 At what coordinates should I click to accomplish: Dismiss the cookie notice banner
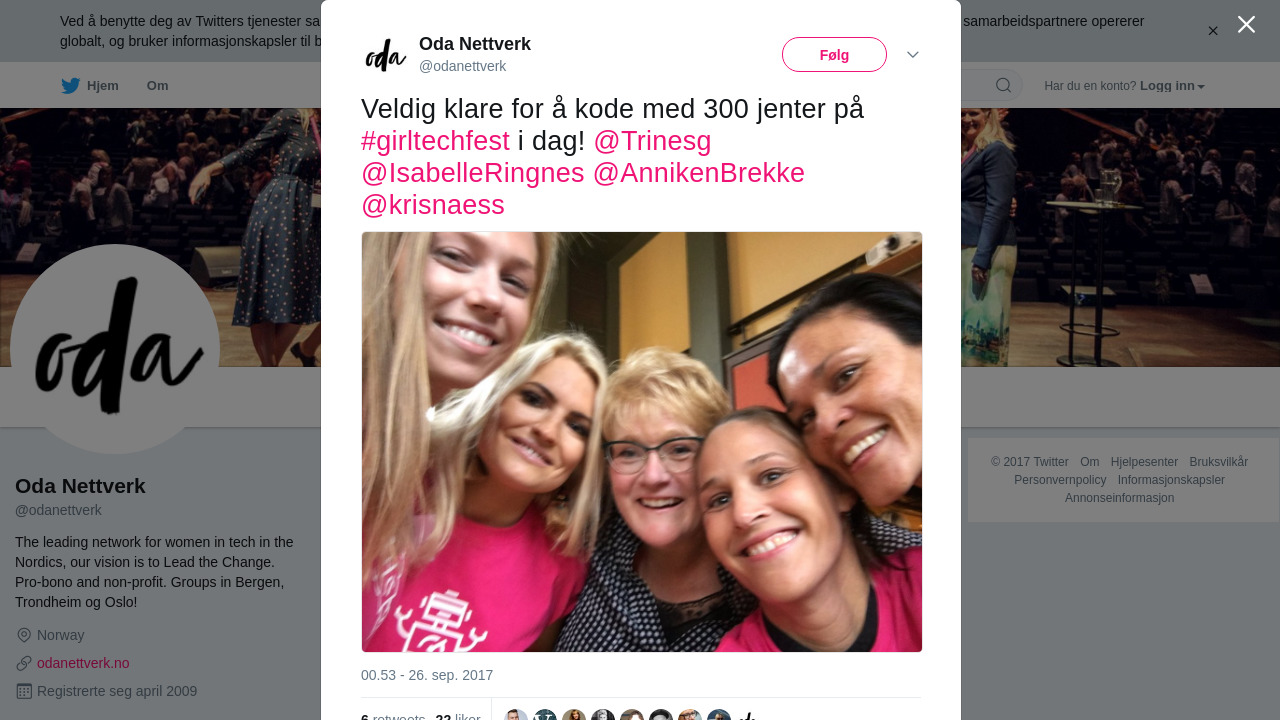tap(1213, 31)
